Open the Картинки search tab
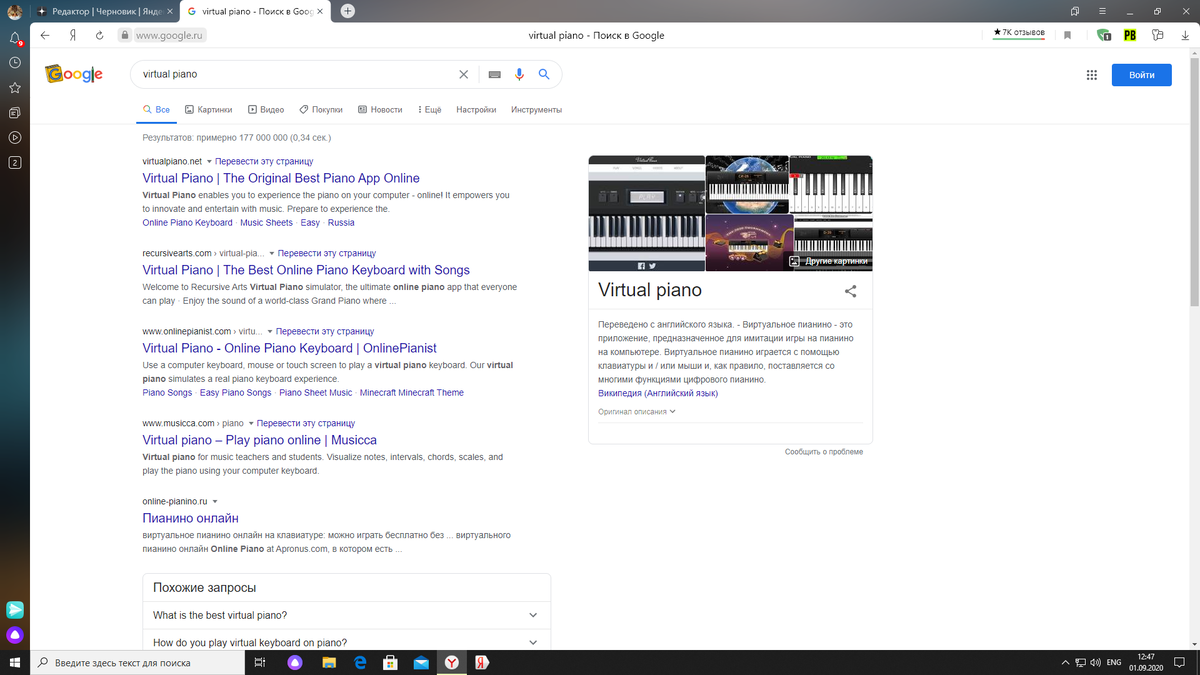 pos(208,110)
